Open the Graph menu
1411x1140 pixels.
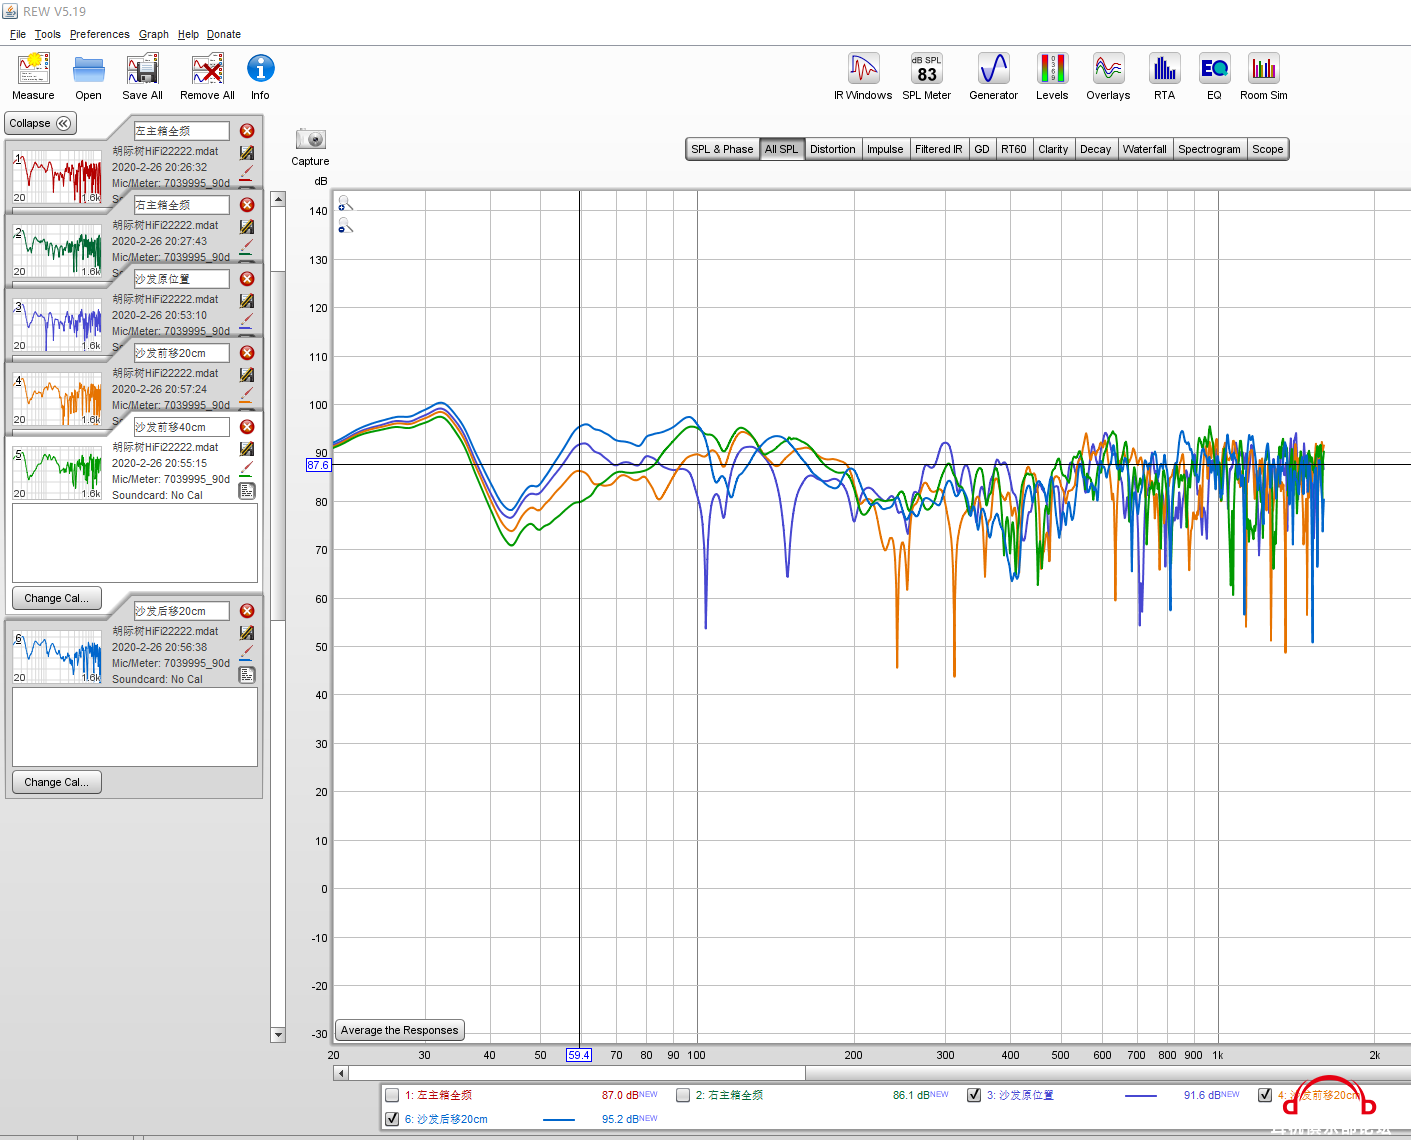pos(154,34)
